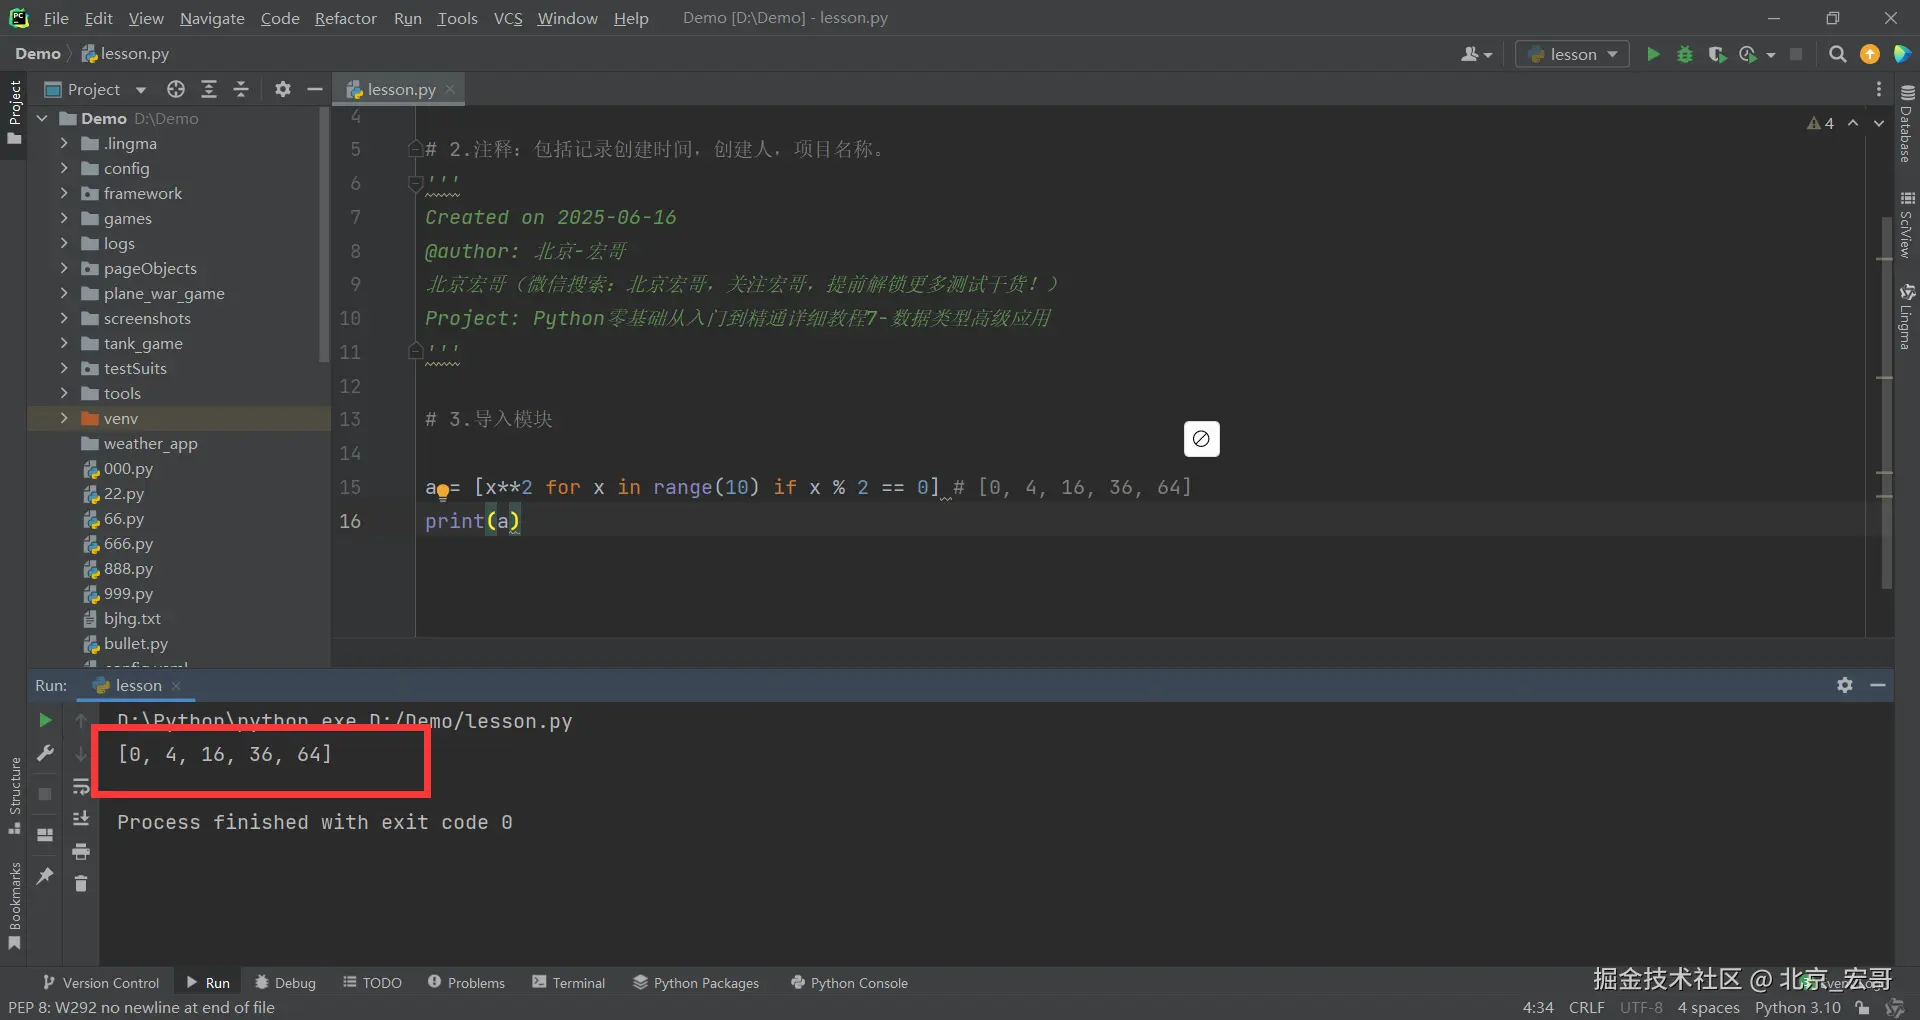The image size is (1920, 1020).
Task: Open the Database tool window
Action: click(x=1907, y=122)
